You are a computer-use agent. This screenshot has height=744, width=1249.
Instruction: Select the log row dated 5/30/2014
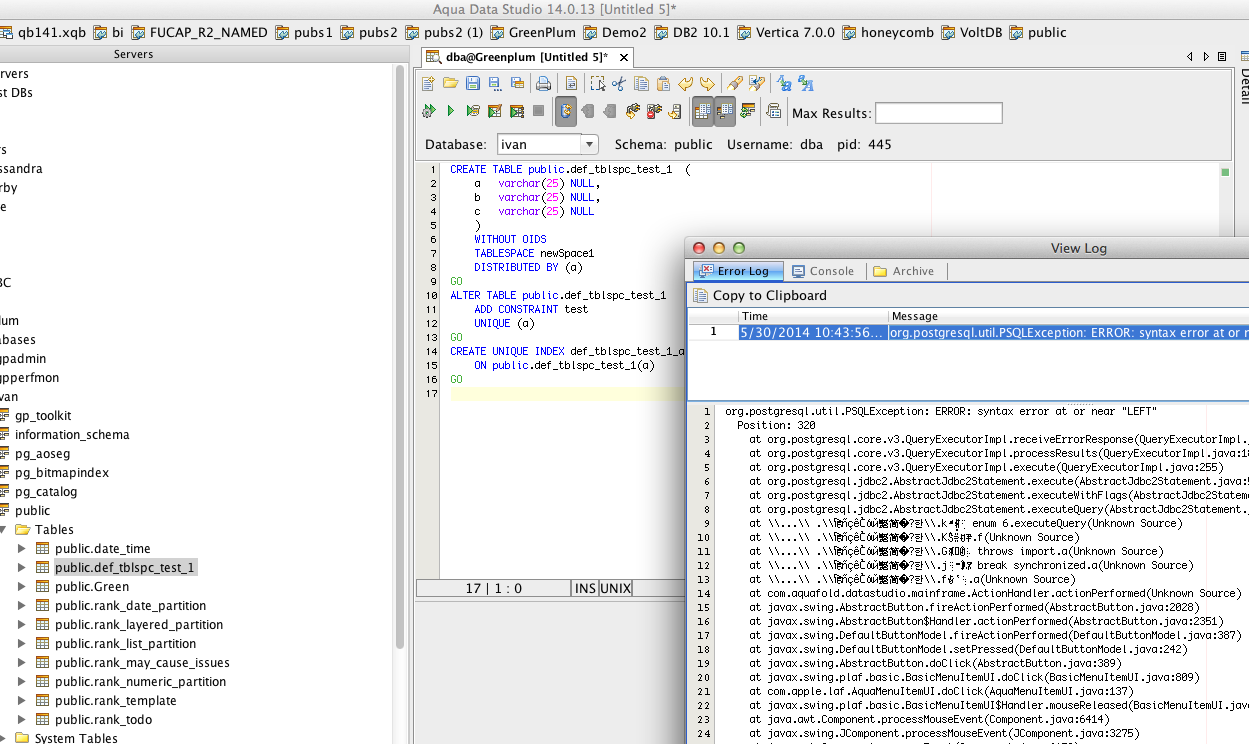point(968,332)
